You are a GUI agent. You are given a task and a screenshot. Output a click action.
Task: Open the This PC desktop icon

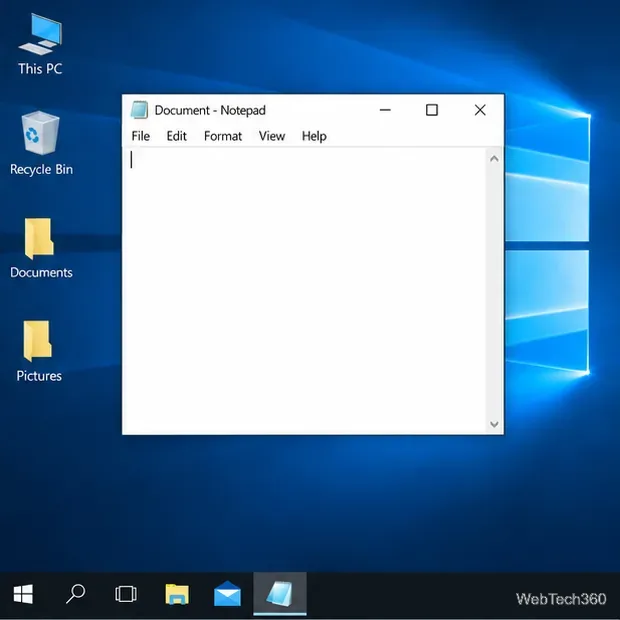[40, 43]
